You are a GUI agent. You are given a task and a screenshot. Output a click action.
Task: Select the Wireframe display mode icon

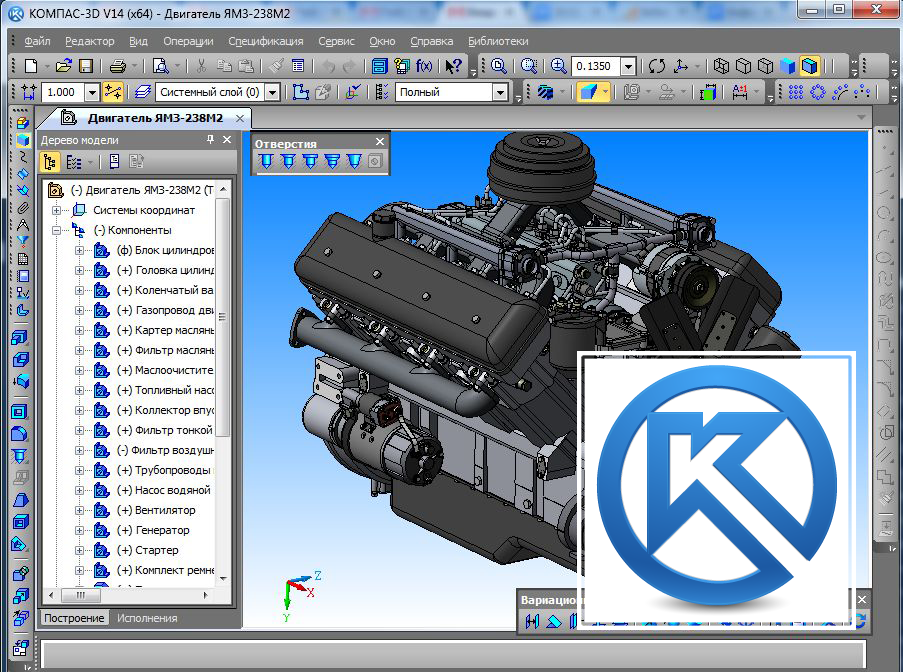coord(721,66)
